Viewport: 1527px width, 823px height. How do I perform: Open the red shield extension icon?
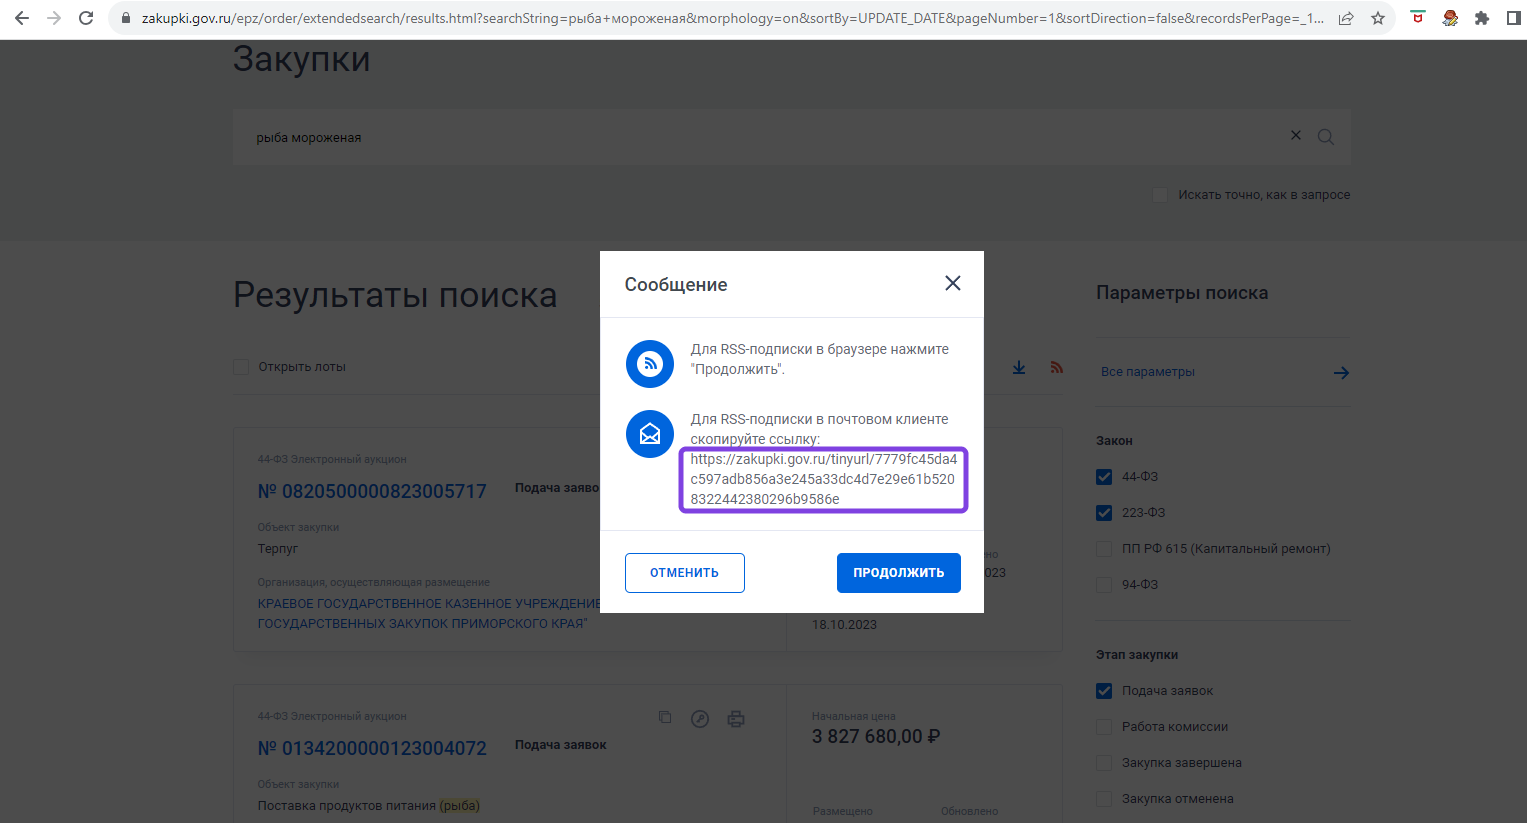(1418, 18)
